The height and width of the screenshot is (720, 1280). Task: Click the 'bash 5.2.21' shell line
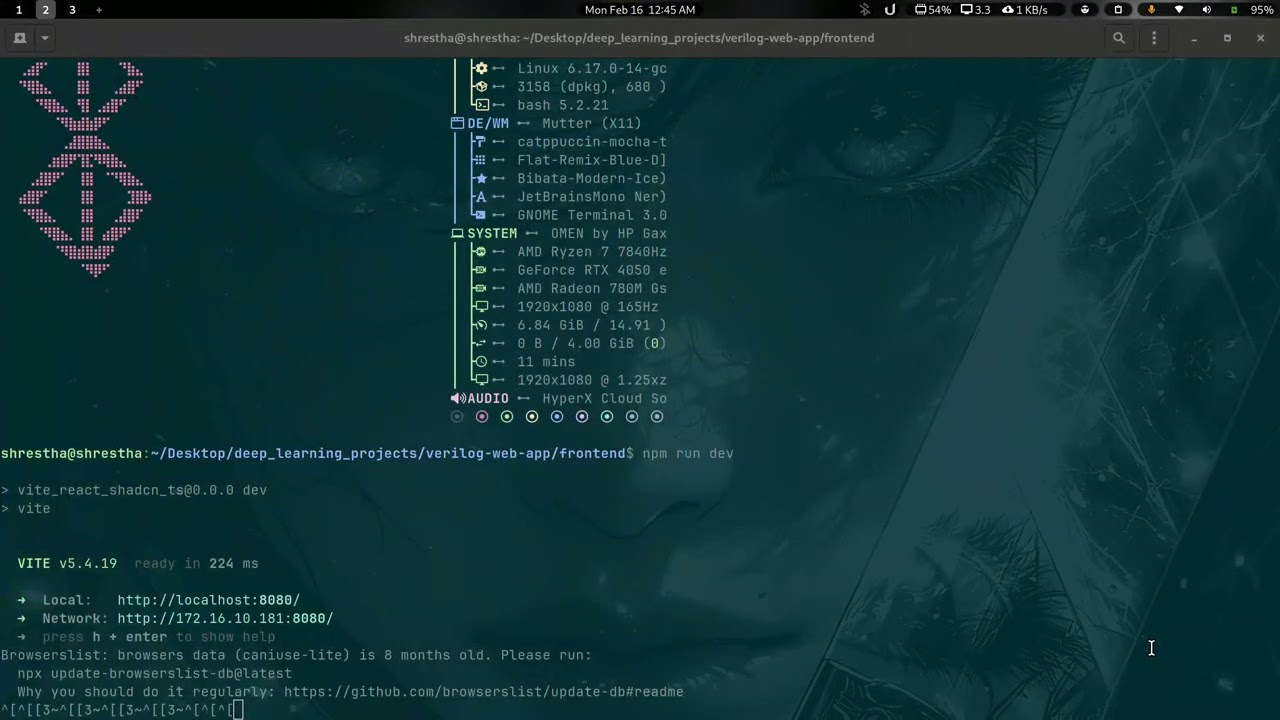coord(563,106)
